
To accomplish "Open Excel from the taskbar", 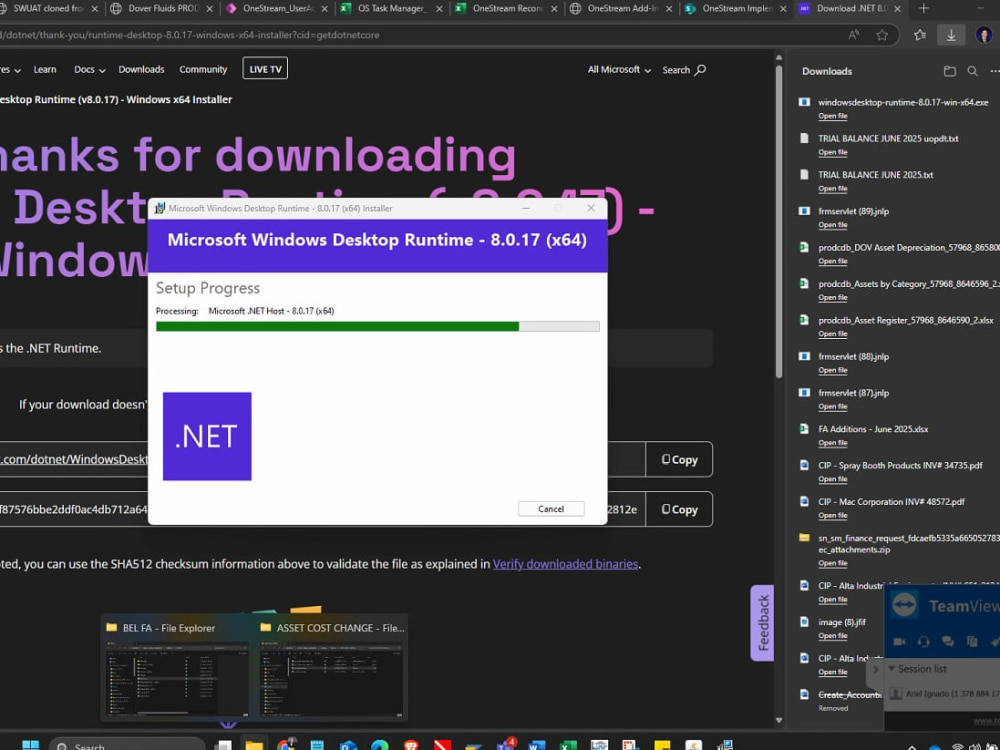I will [x=568, y=744].
